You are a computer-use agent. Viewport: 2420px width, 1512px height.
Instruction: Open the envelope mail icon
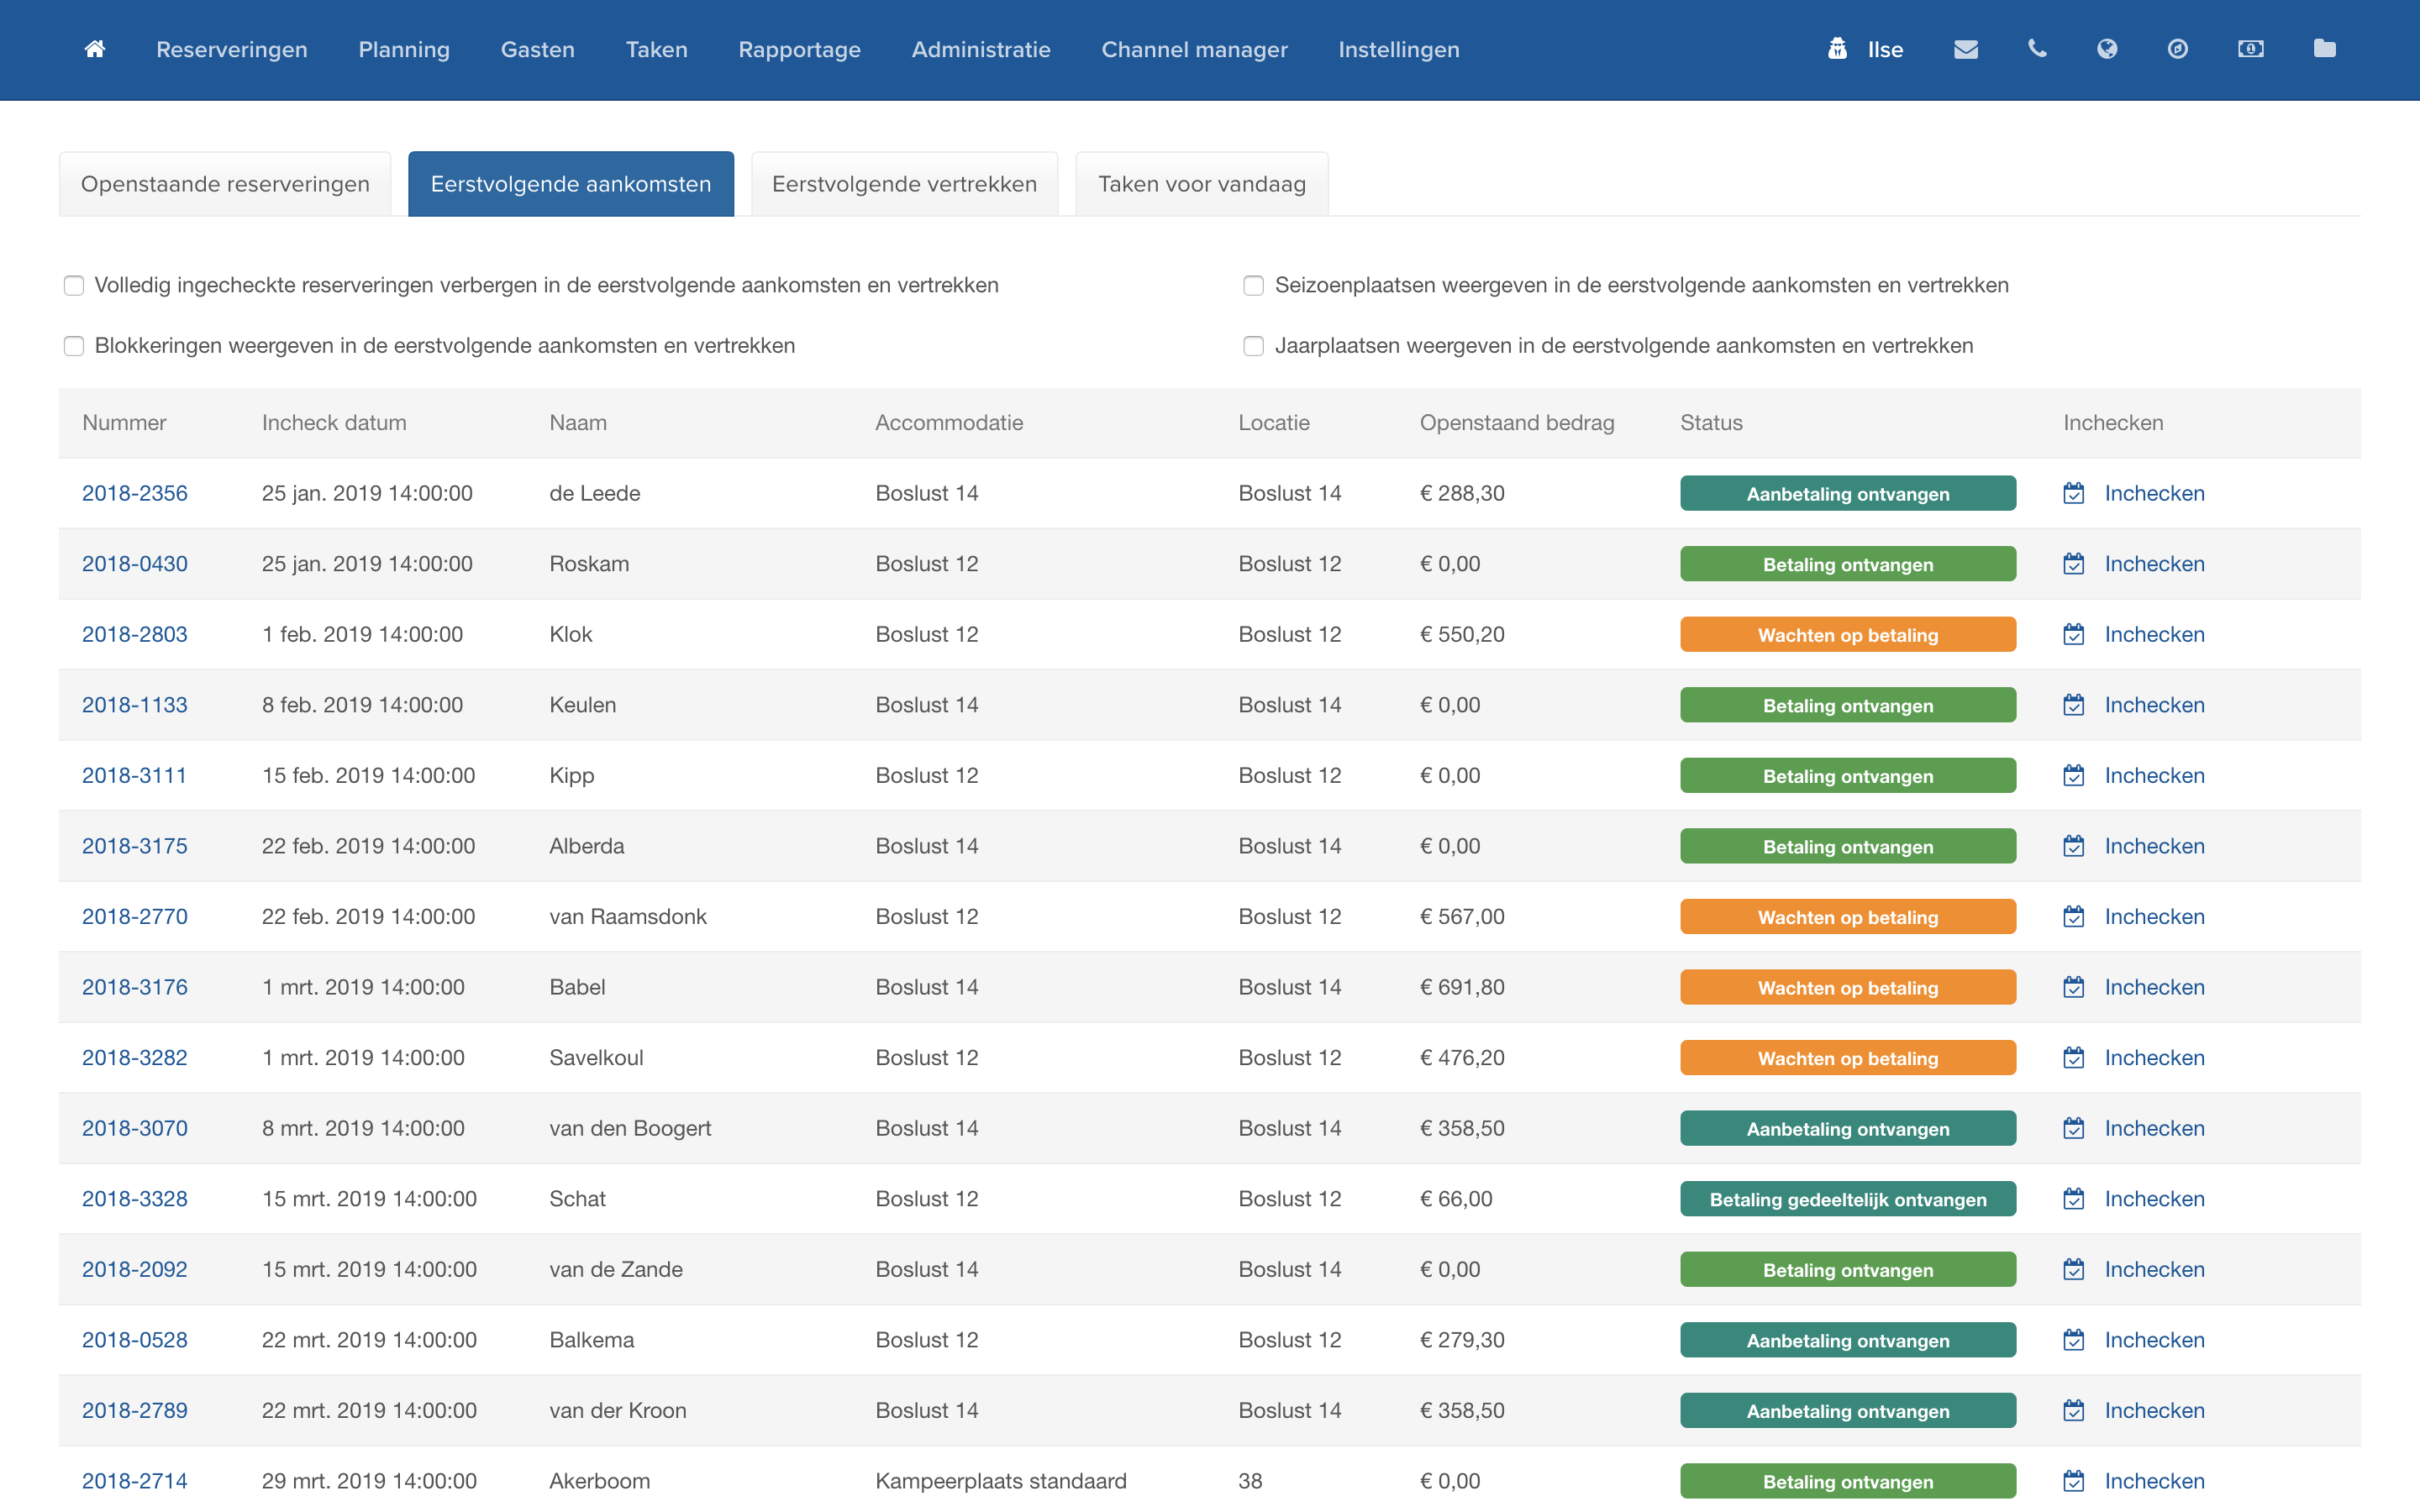(x=1966, y=49)
